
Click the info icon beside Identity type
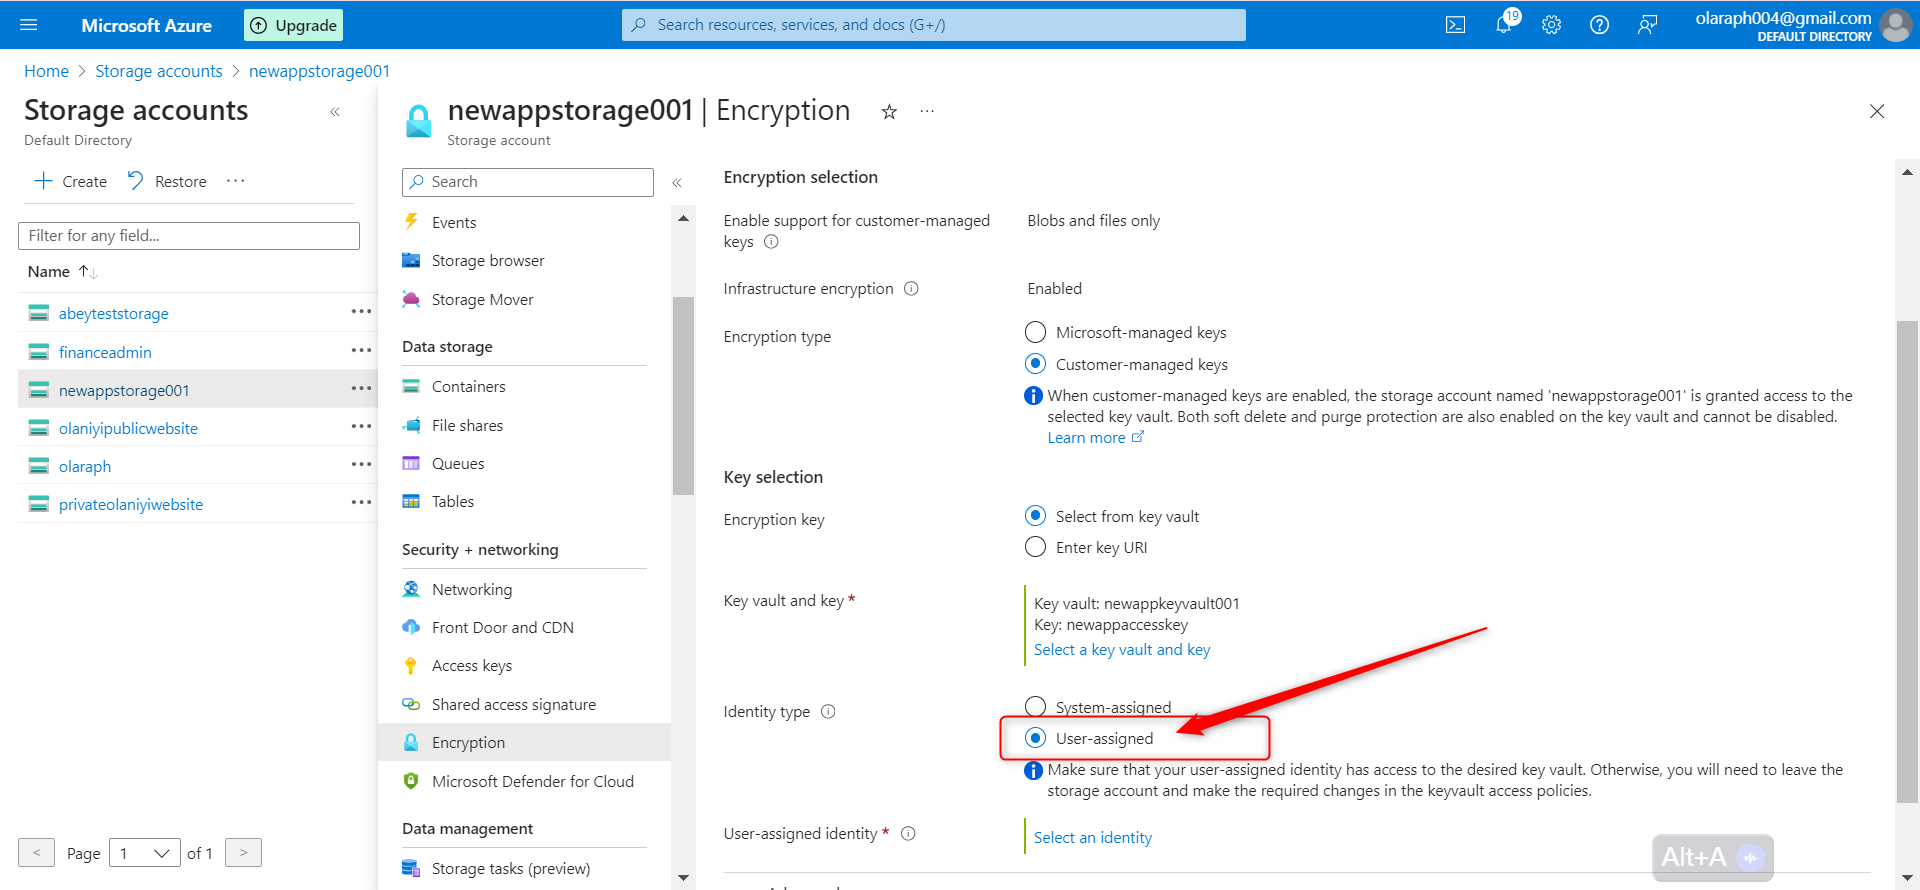tap(828, 712)
